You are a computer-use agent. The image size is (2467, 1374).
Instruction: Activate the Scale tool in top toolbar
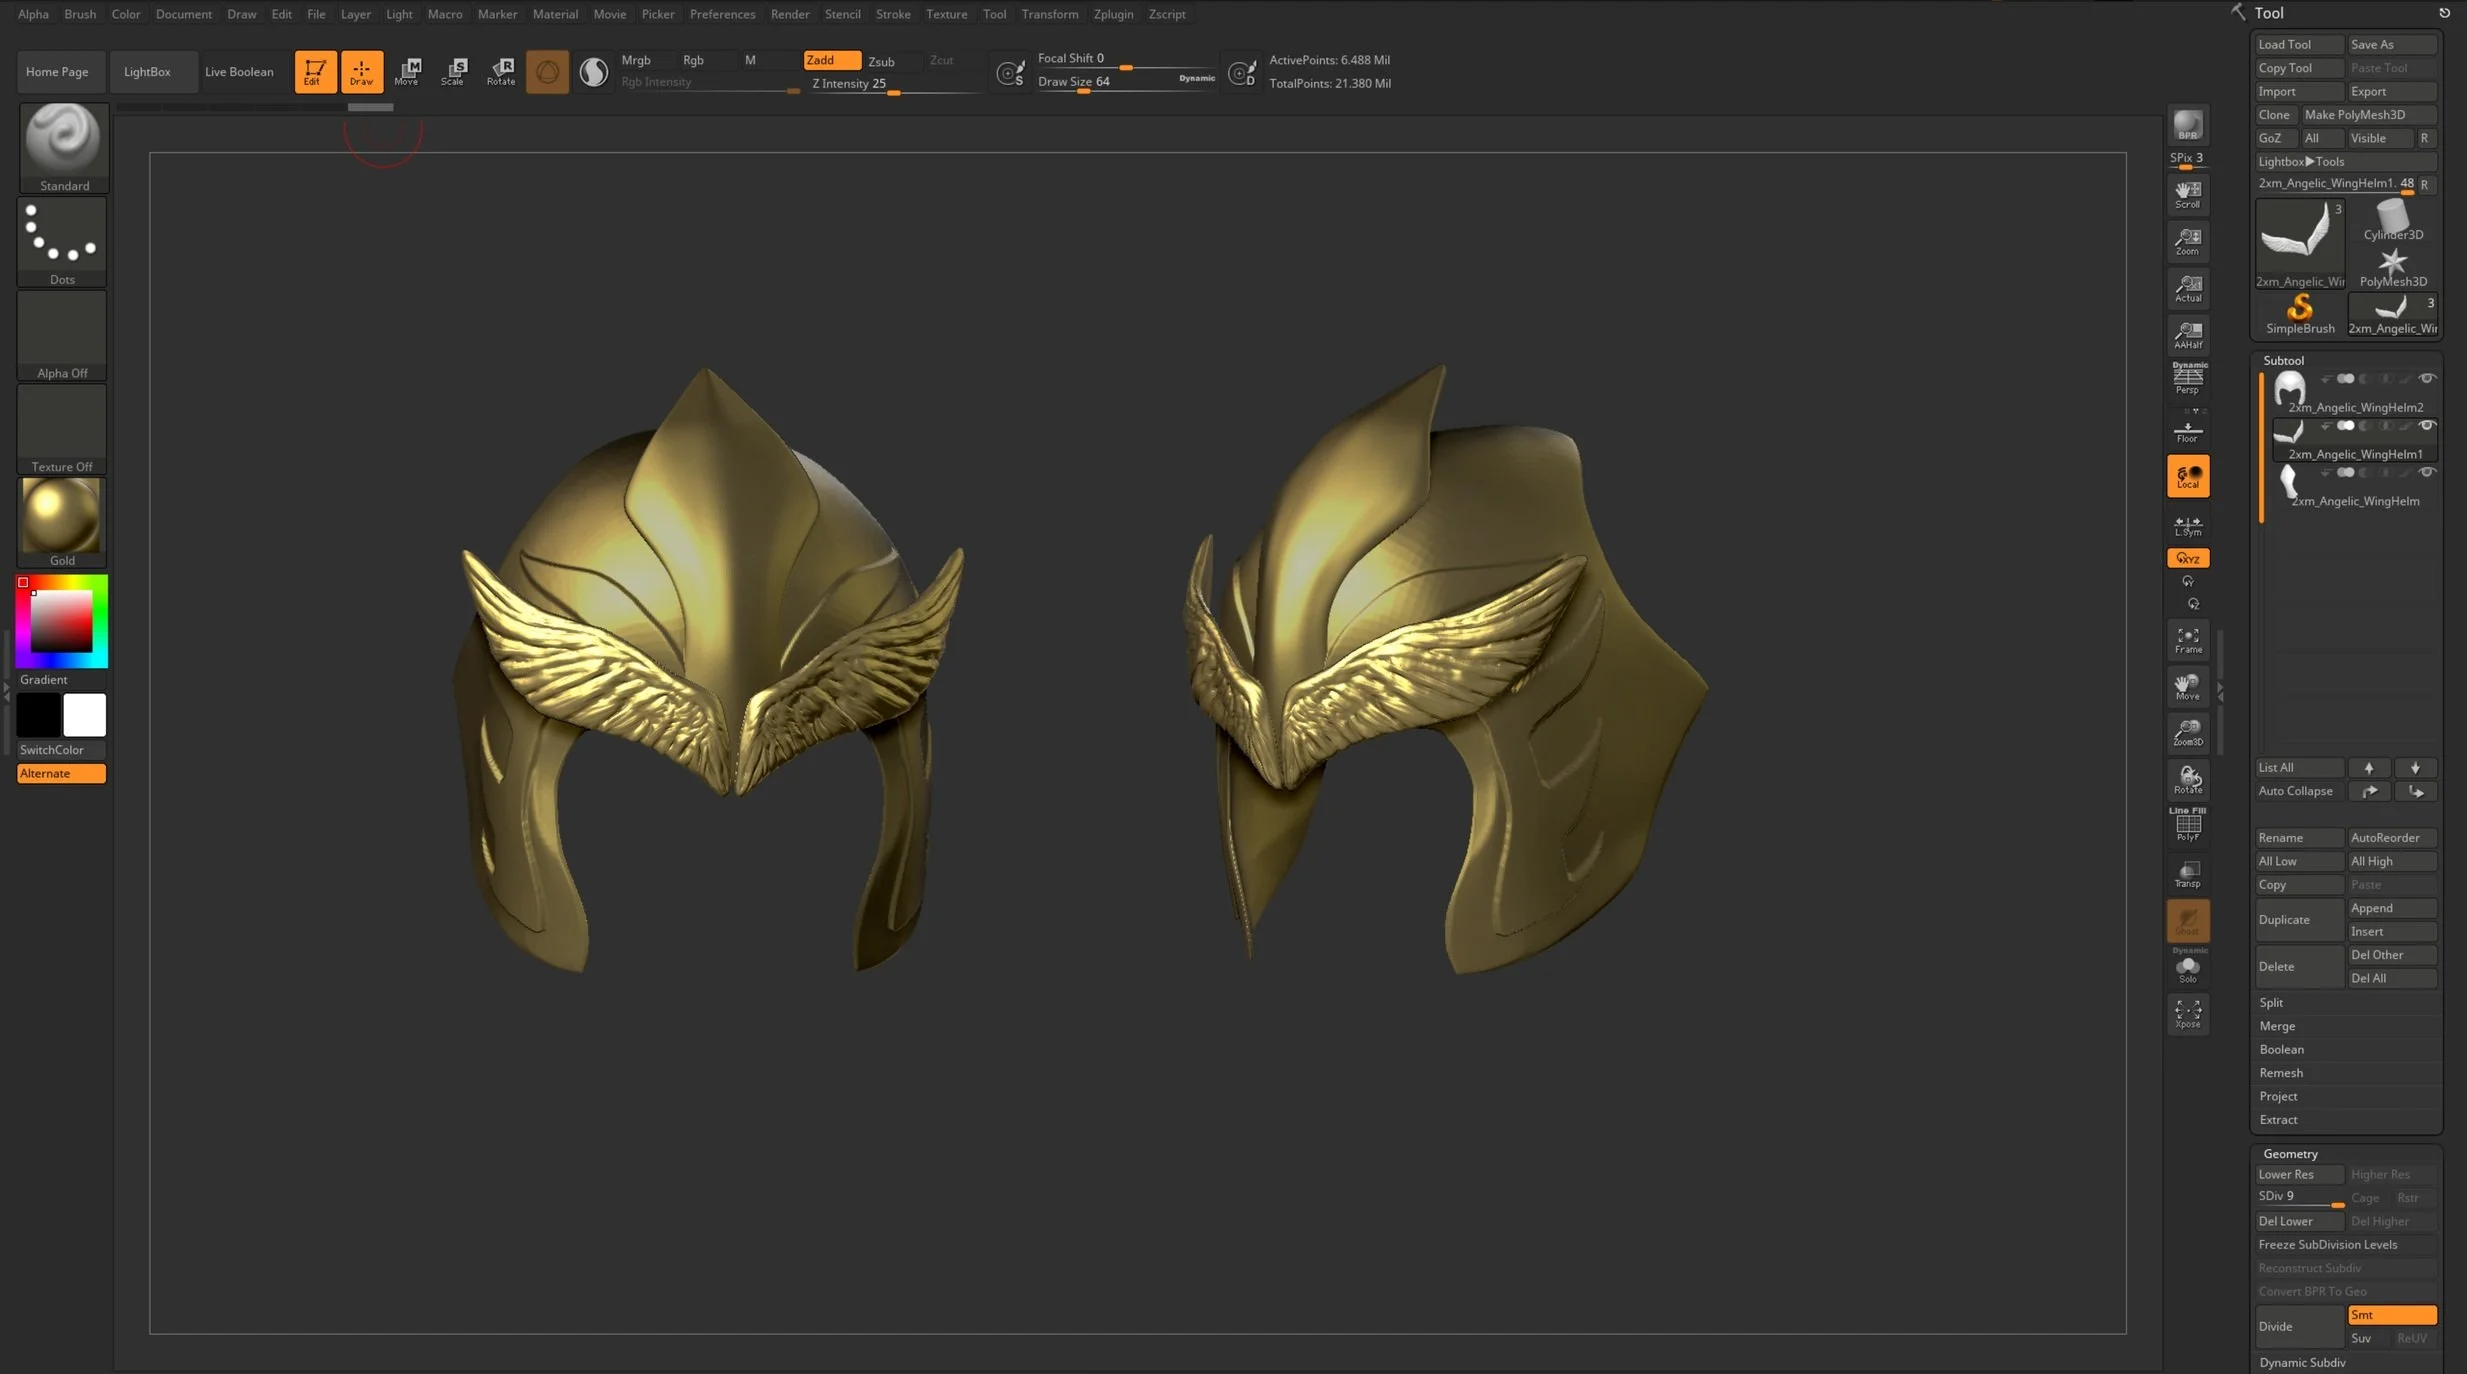coord(455,71)
